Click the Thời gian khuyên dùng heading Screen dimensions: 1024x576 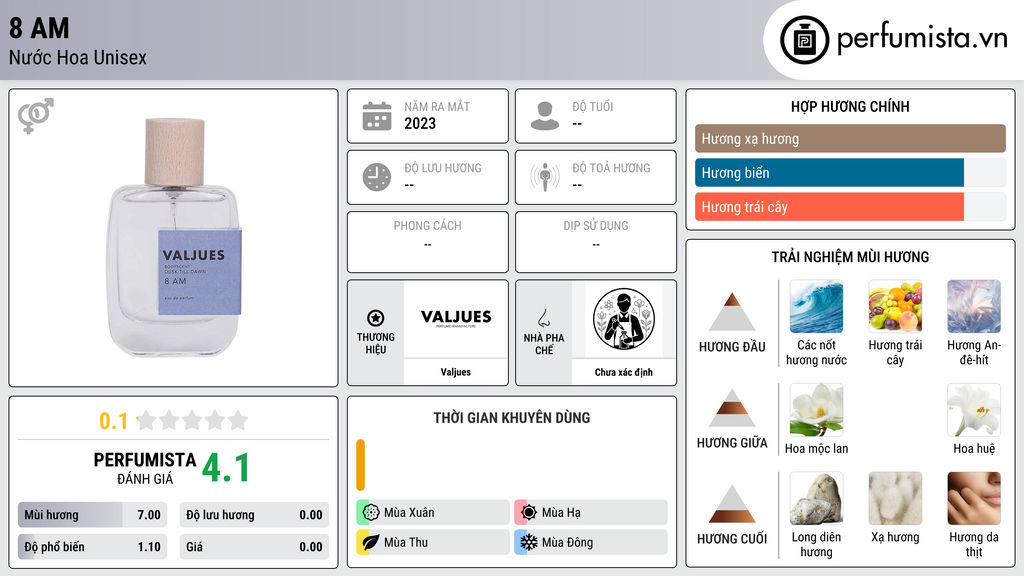(x=512, y=418)
